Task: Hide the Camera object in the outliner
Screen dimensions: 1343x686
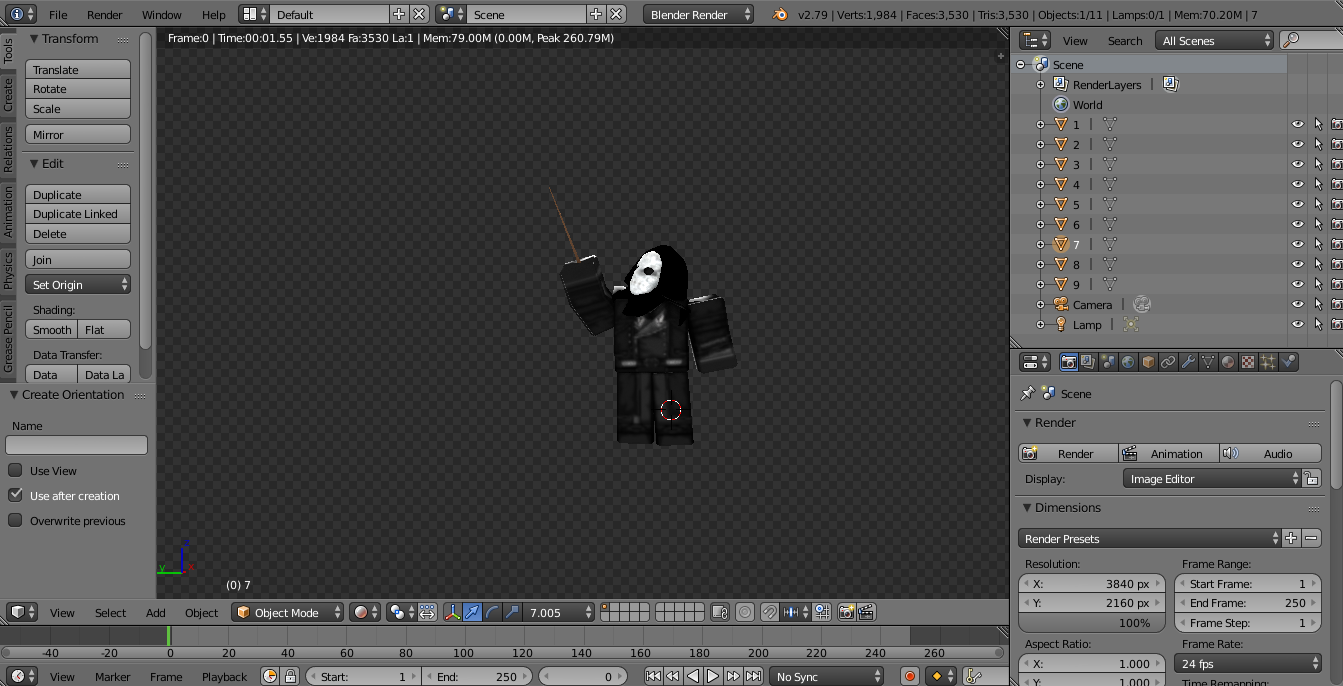Action: pos(1297,305)
